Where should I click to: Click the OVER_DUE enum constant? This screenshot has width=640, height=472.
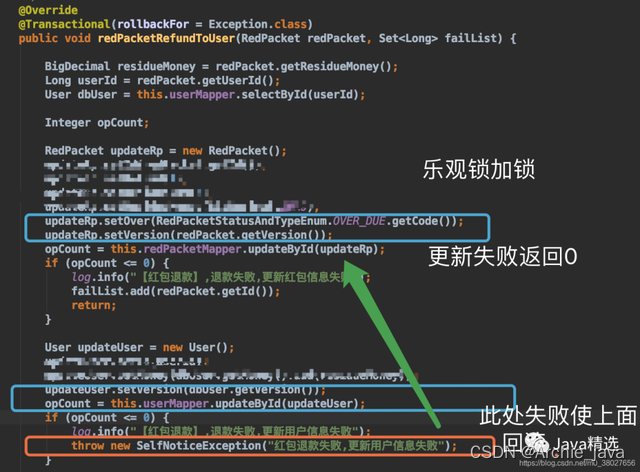[359, 221]
